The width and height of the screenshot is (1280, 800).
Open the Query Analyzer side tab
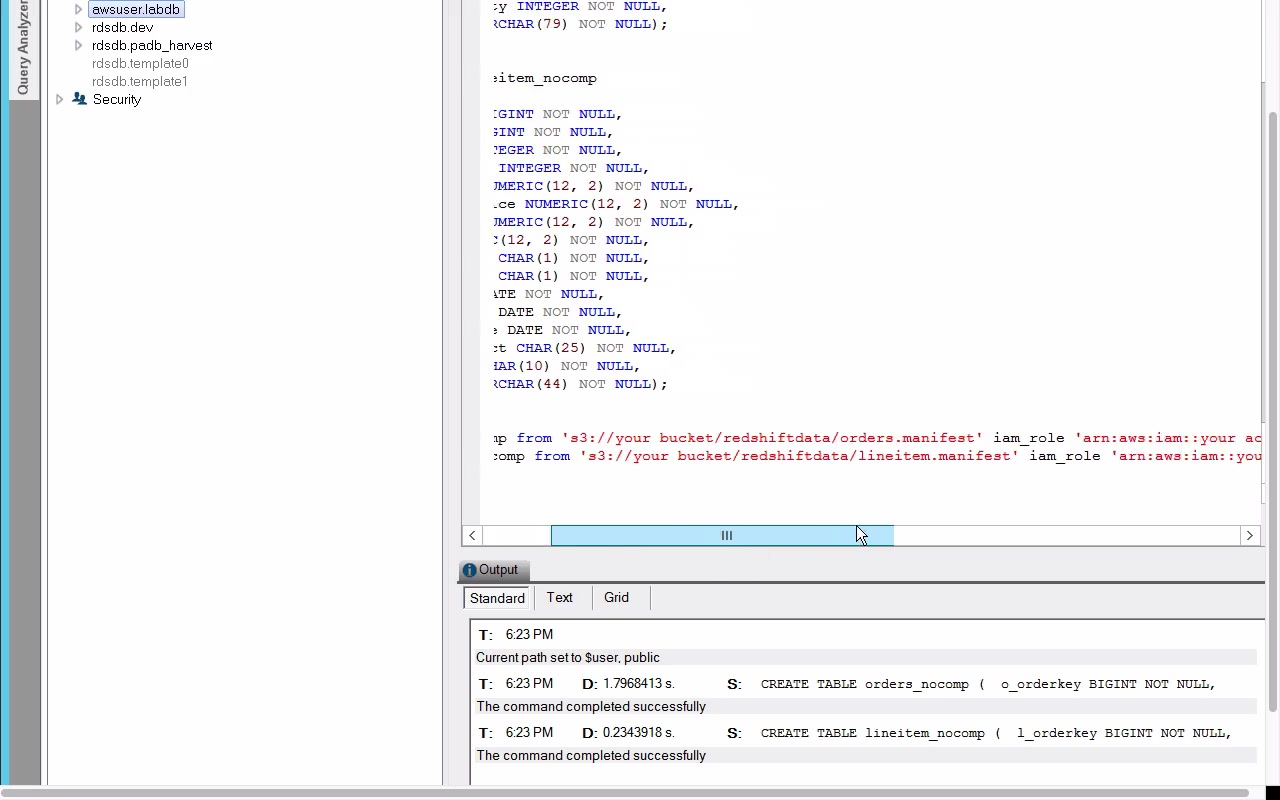(x=22, y=48)
